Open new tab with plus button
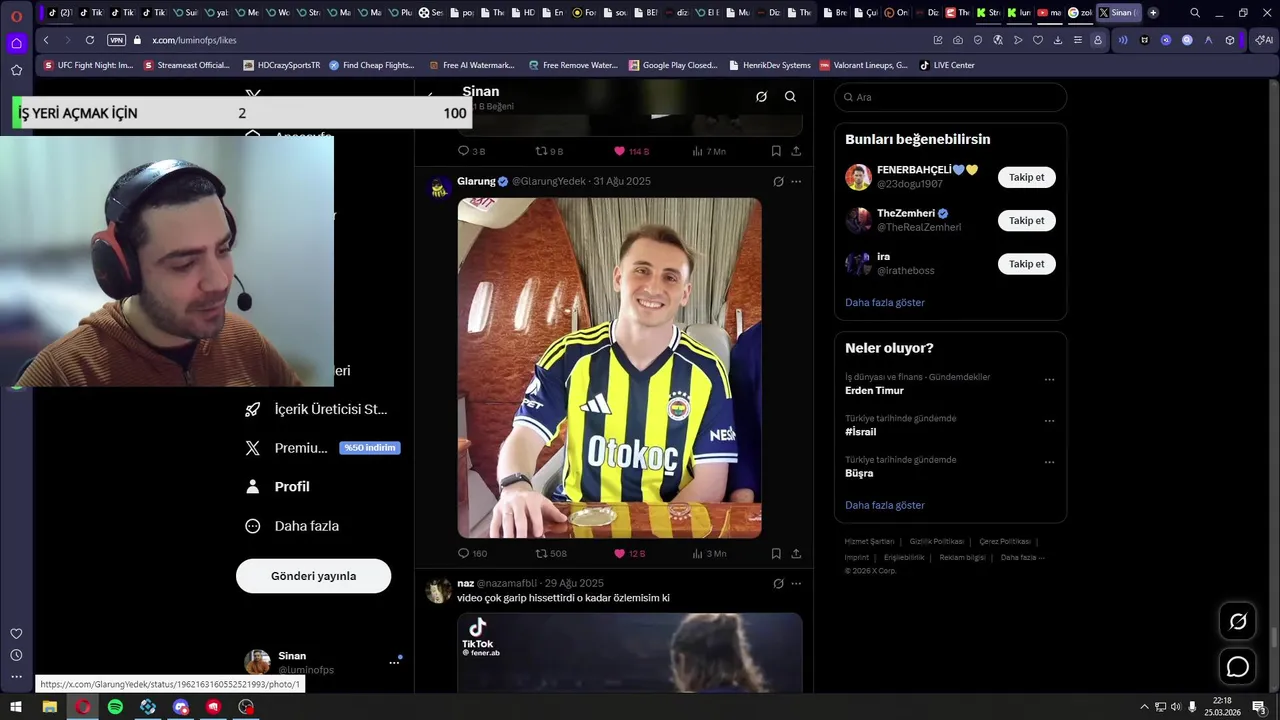The height and width of the screenshot is (720, 1280). [1153, 13]
